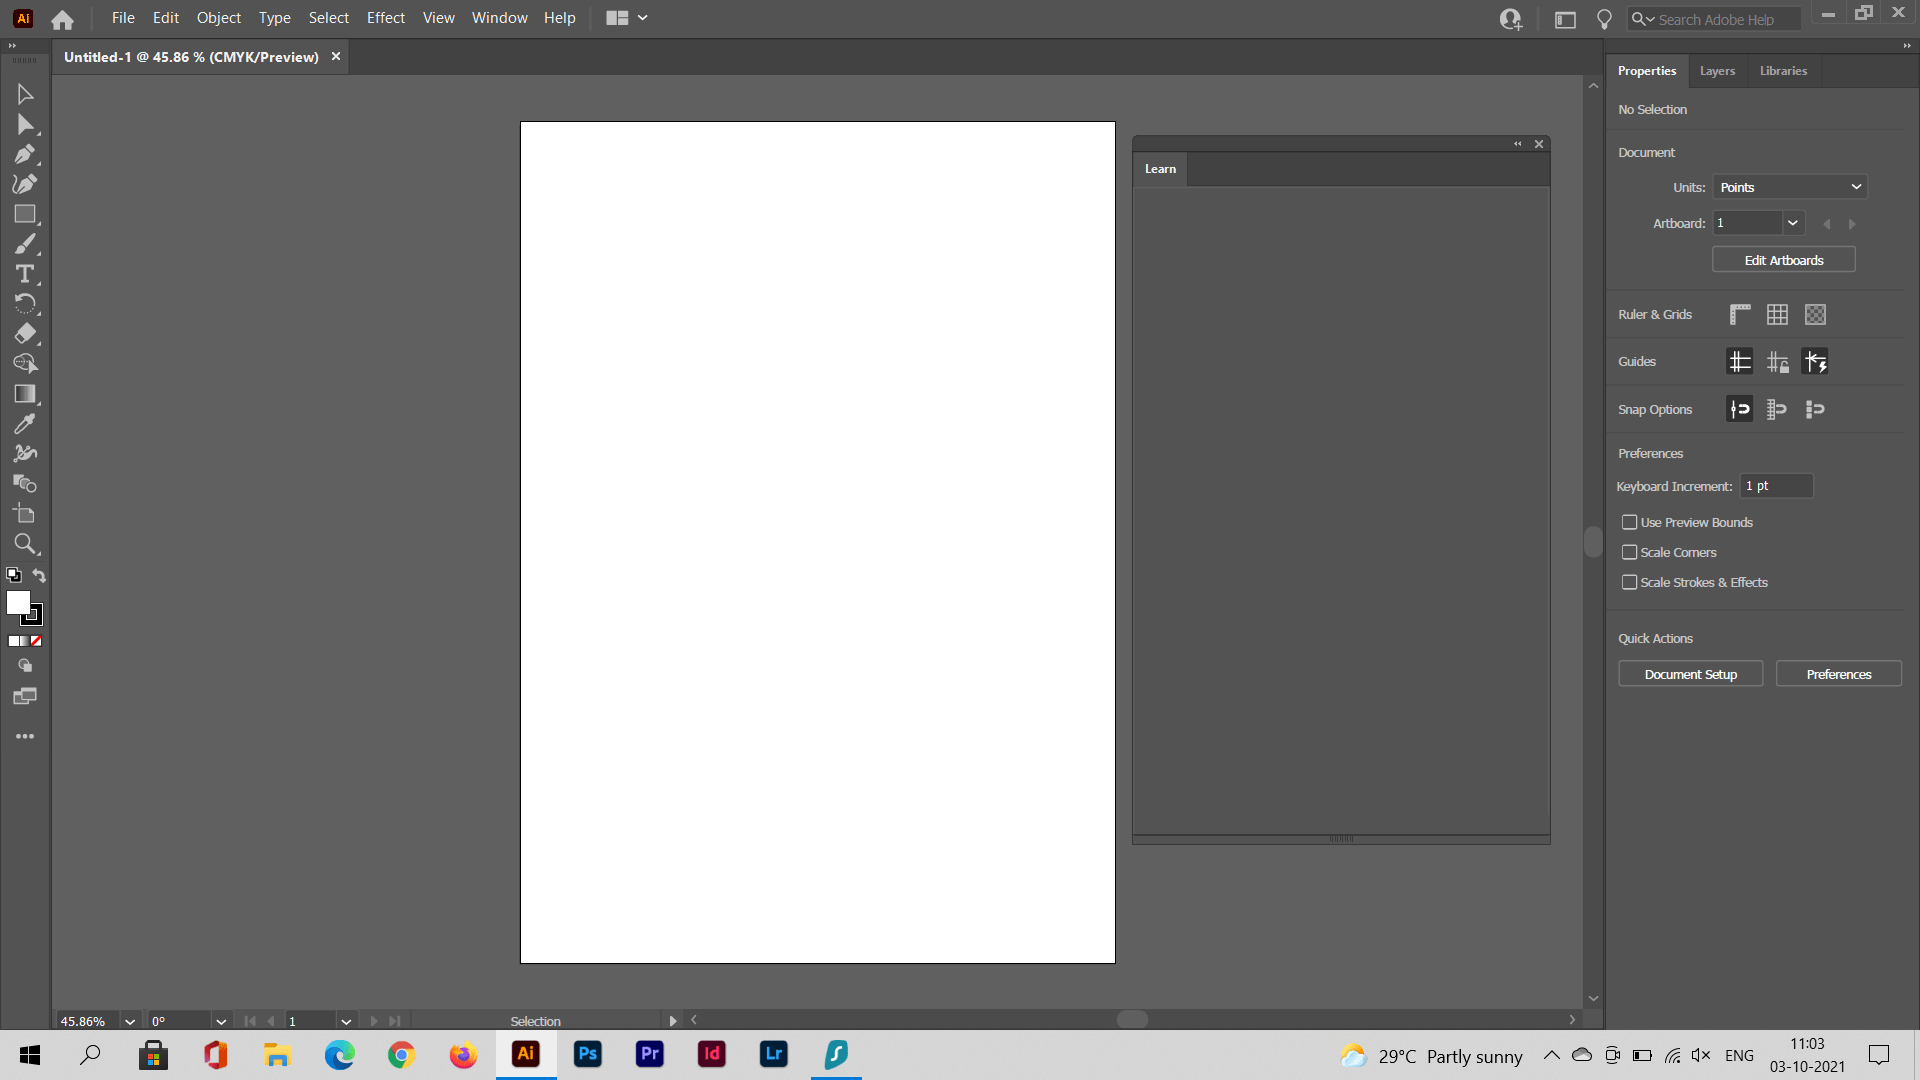Click the Fill color swatch
Screen dimensions: 1920x1080
pyautogui.click(x=20, y=602)
